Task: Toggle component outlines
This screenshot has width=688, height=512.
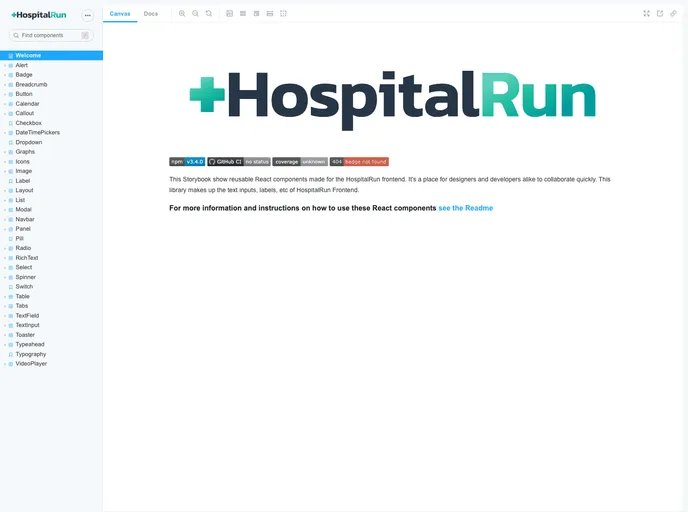Action: pos(283,14)
